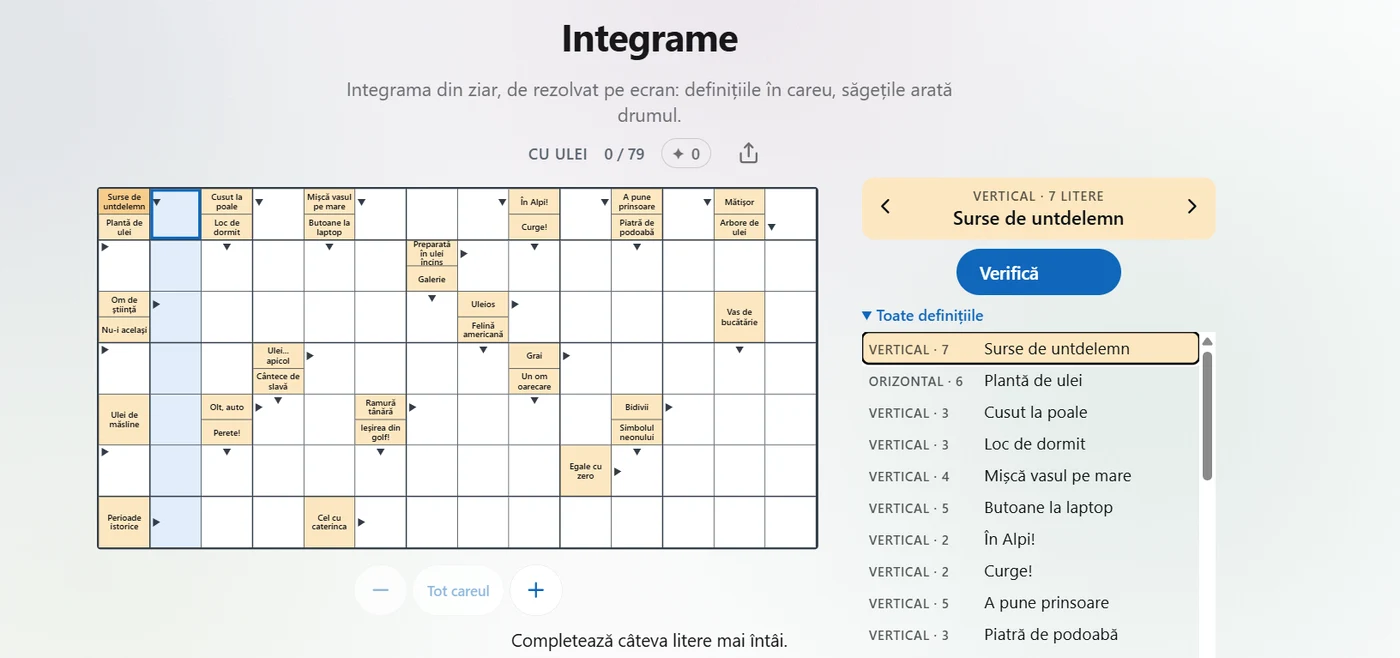Click the 'Perioade istorice' clue cell

124,522
